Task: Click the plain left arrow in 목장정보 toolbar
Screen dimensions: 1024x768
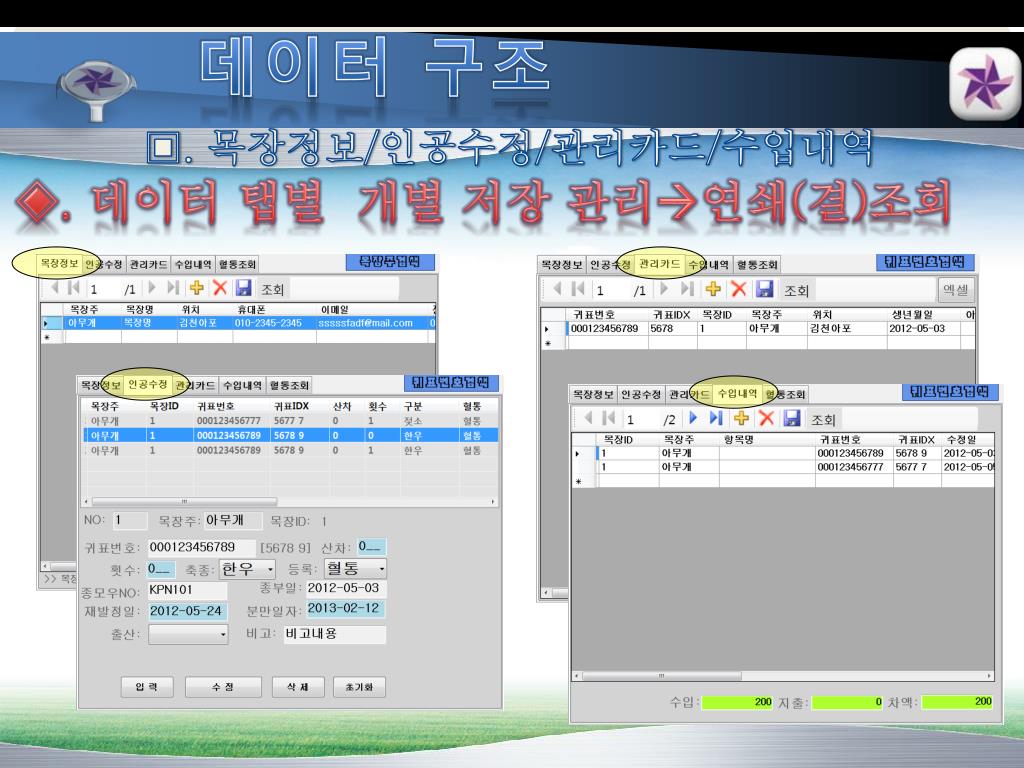Action: click(x=55, y=287)
